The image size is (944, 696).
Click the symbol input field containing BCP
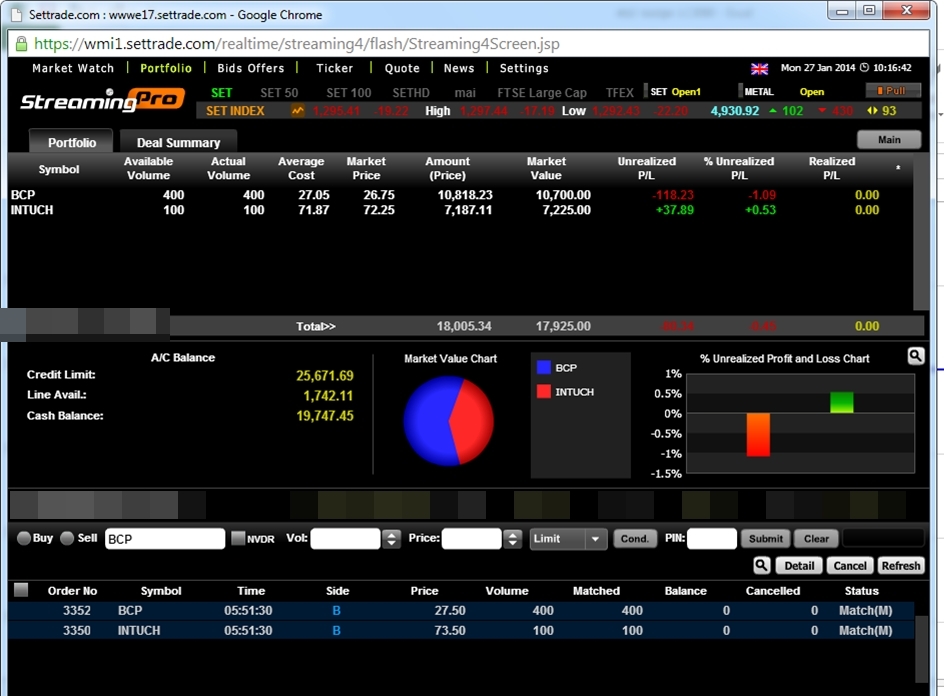coord(165,539)
